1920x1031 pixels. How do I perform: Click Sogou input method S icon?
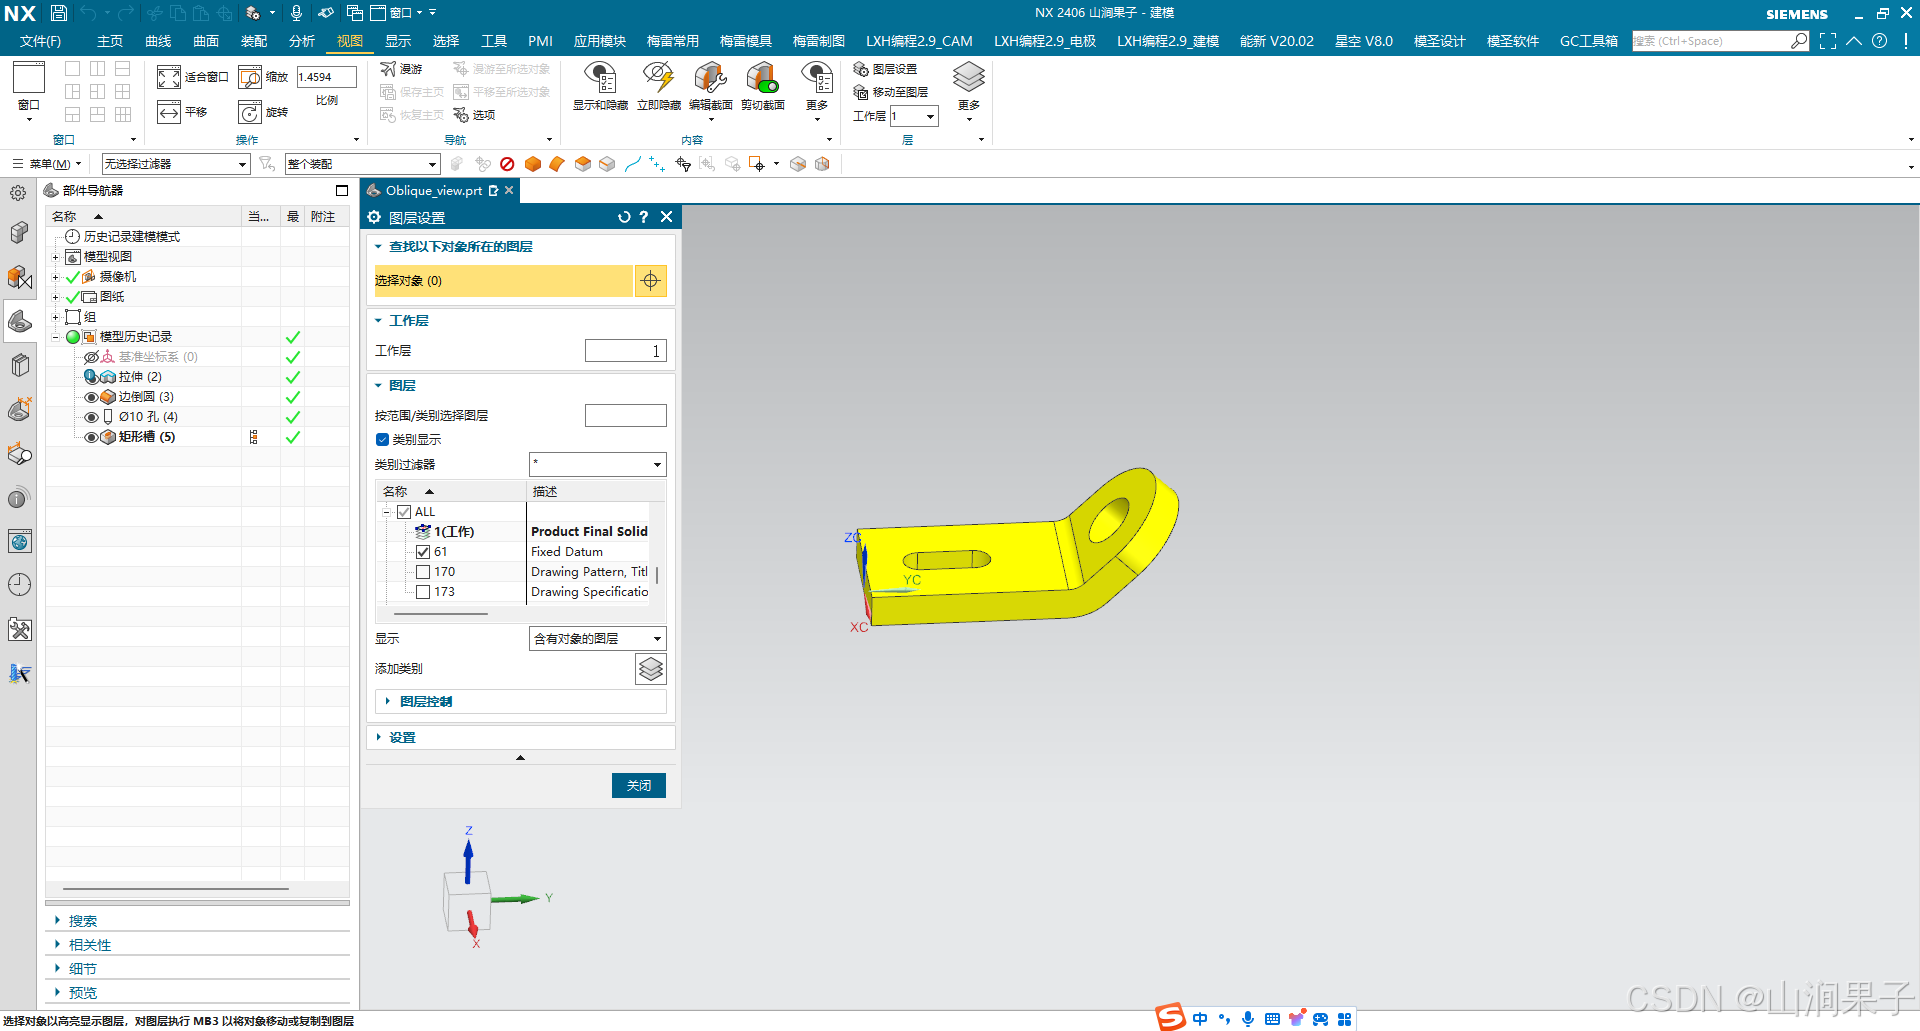(1171, 1017)
